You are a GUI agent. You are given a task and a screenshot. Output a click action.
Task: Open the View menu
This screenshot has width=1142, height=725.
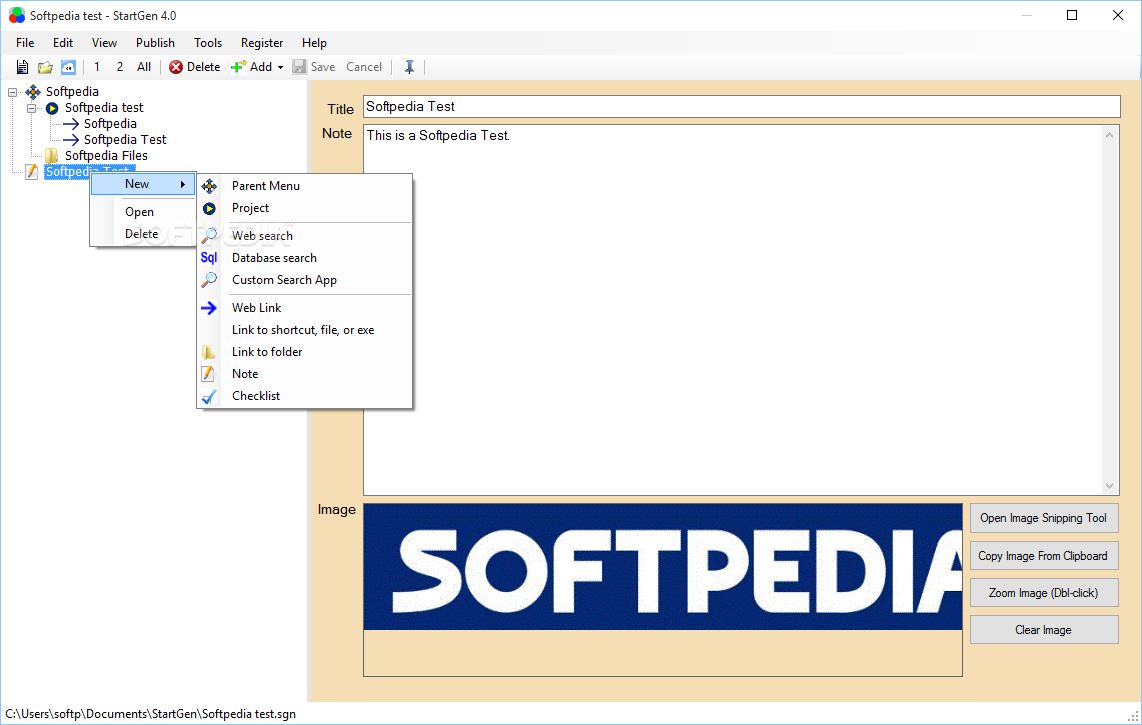[x=104, y=43]
